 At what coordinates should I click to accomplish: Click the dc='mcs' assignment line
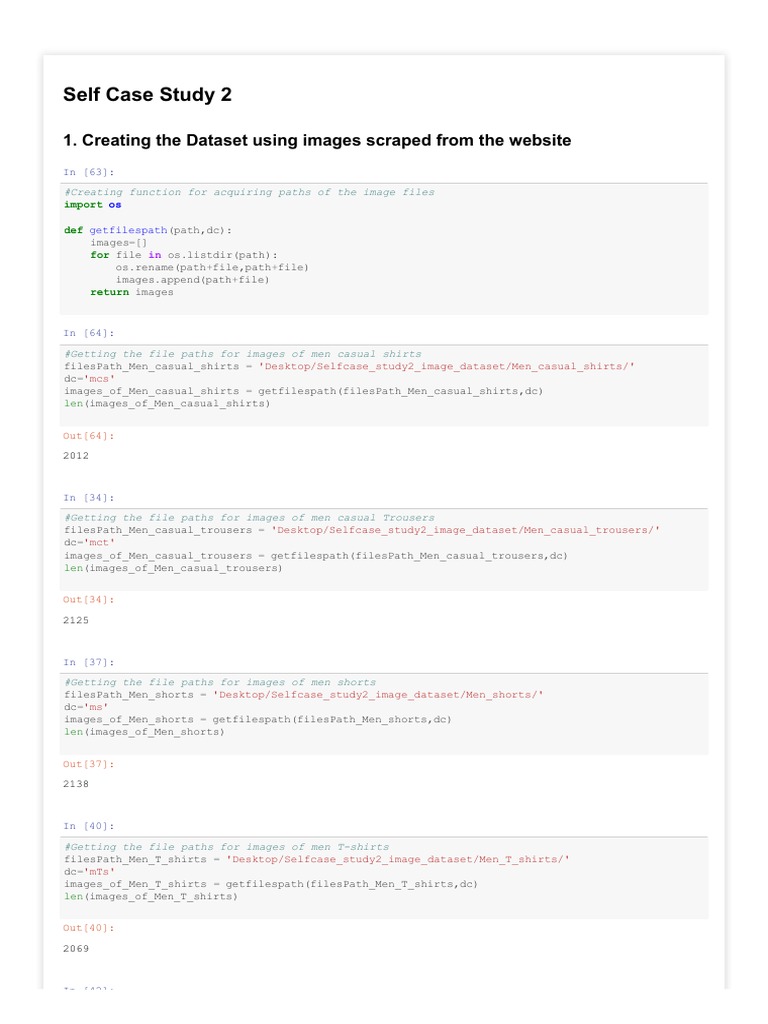click(x=89, y=379)
